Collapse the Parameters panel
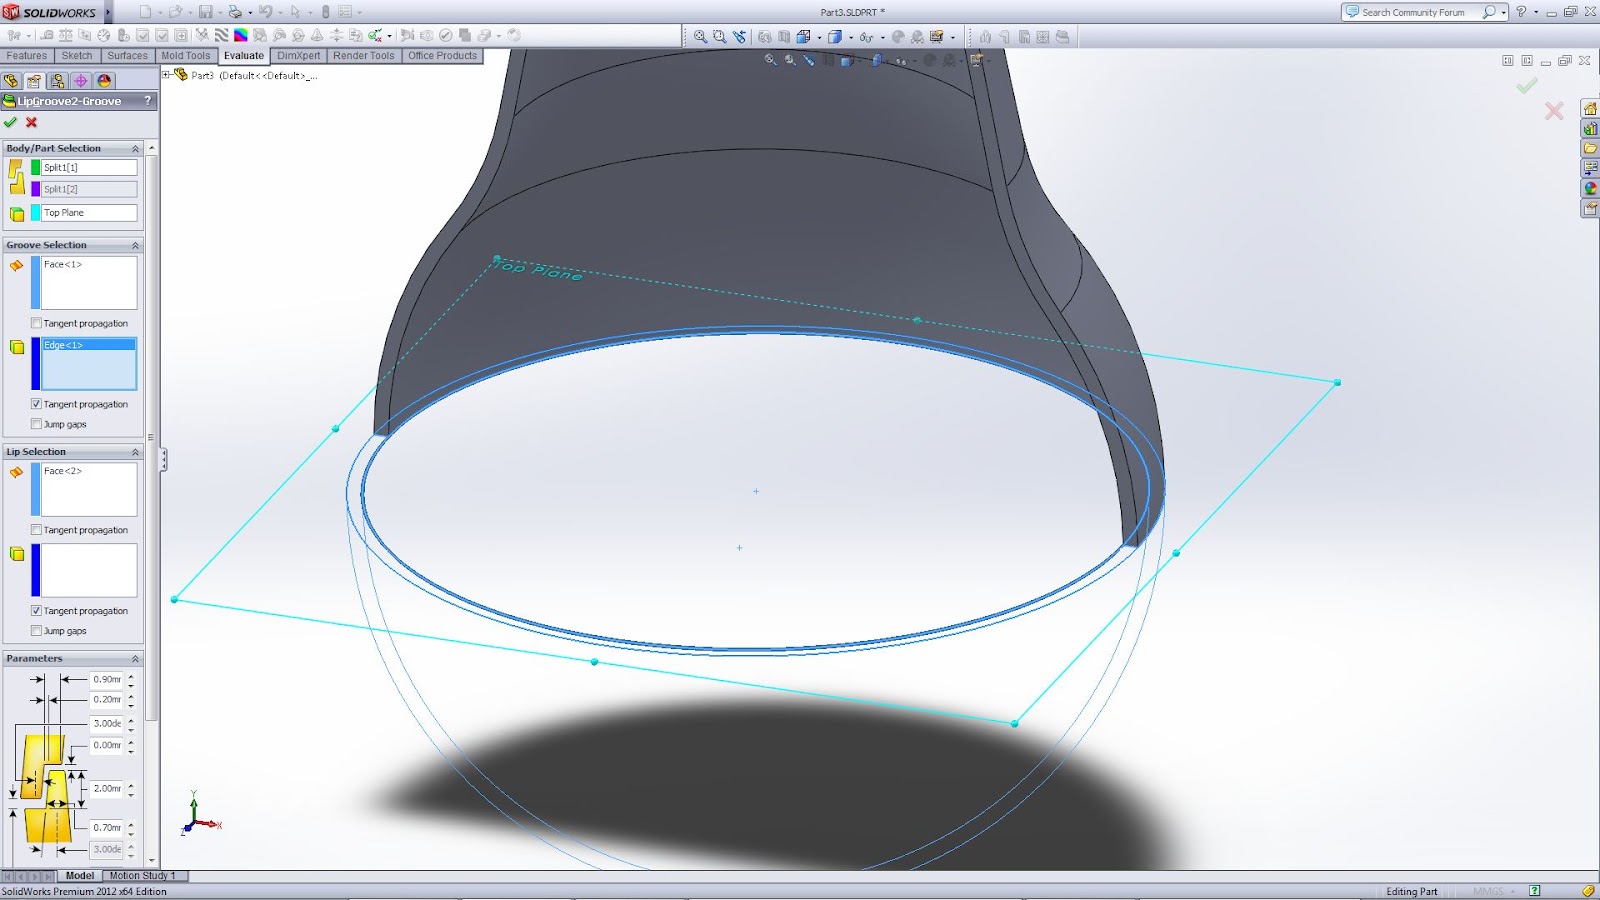 point(137,658)
